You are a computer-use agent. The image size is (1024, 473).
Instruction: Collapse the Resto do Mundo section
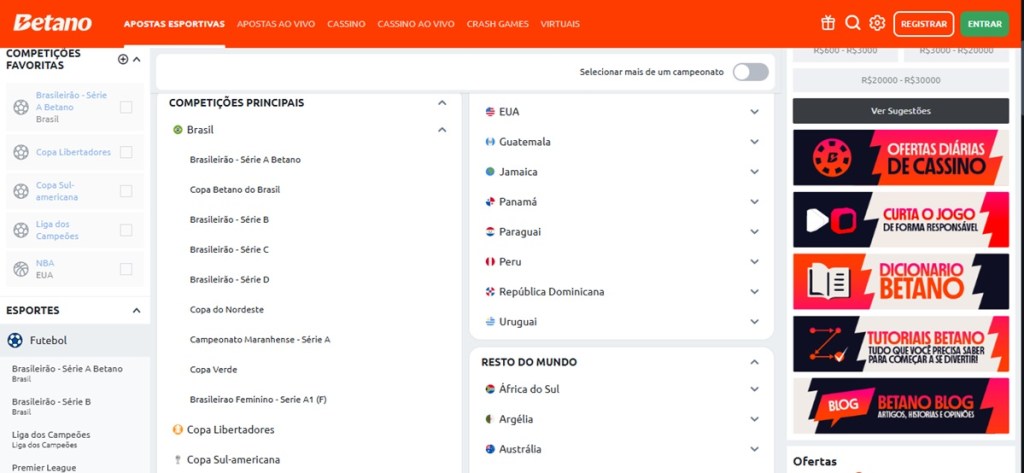coord(754,362)
